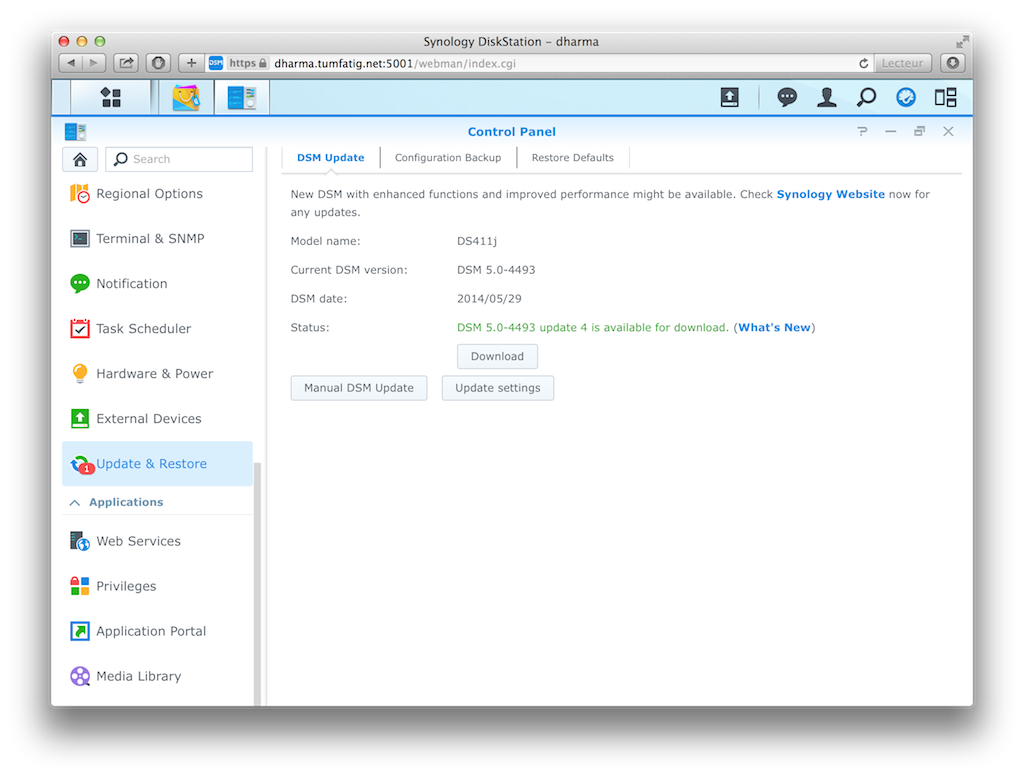Collapse the Applications section
This screenshot has height=777, width=1024.
75,503
